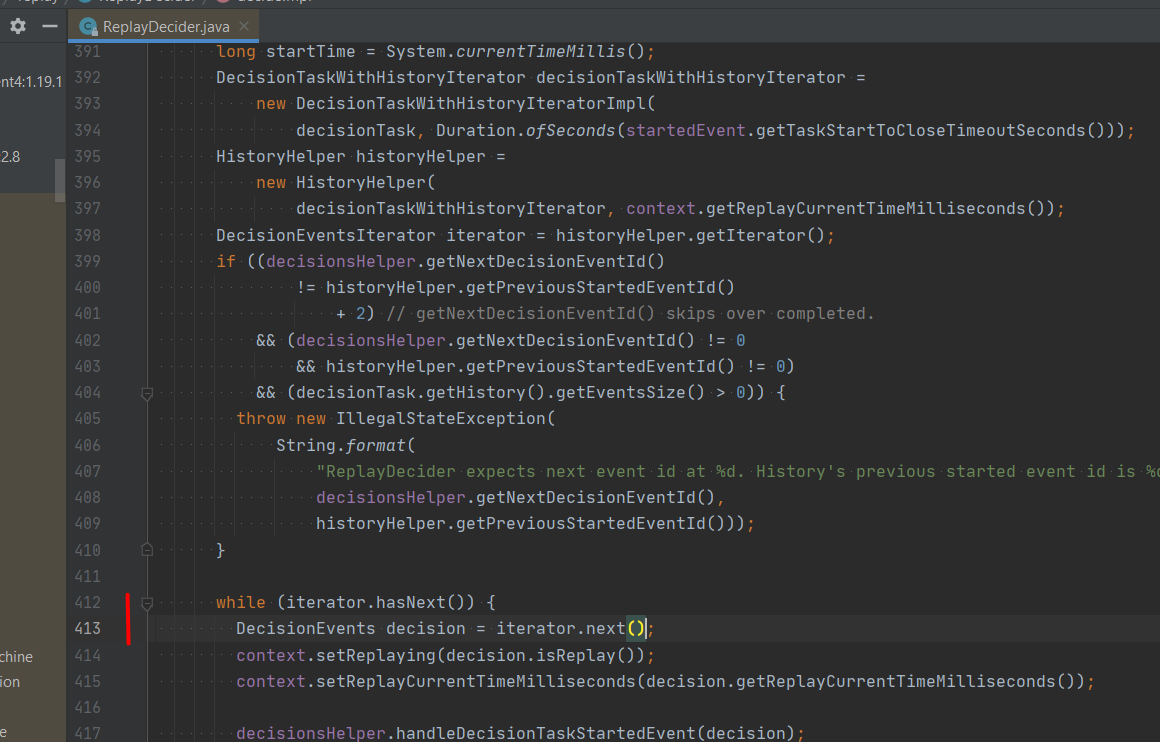The image size is (1160, 742).
Task: Click line number 413 in the gutter
Action: point(87,629)
